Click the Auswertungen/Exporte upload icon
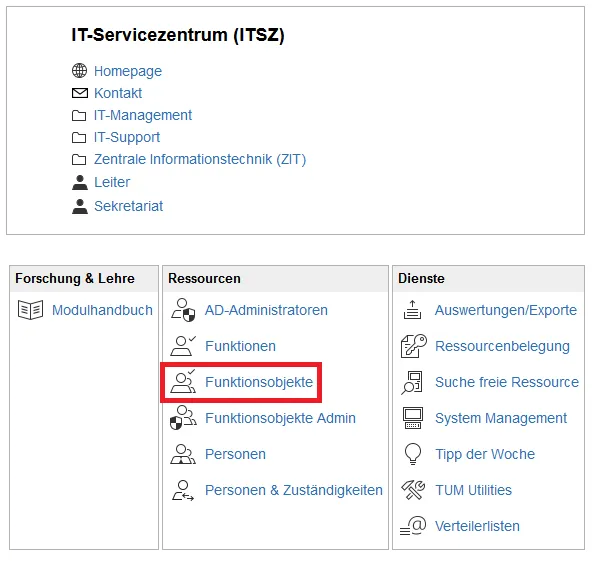The width and height of the screenshot is (596, 561). [x=412, y=310]
